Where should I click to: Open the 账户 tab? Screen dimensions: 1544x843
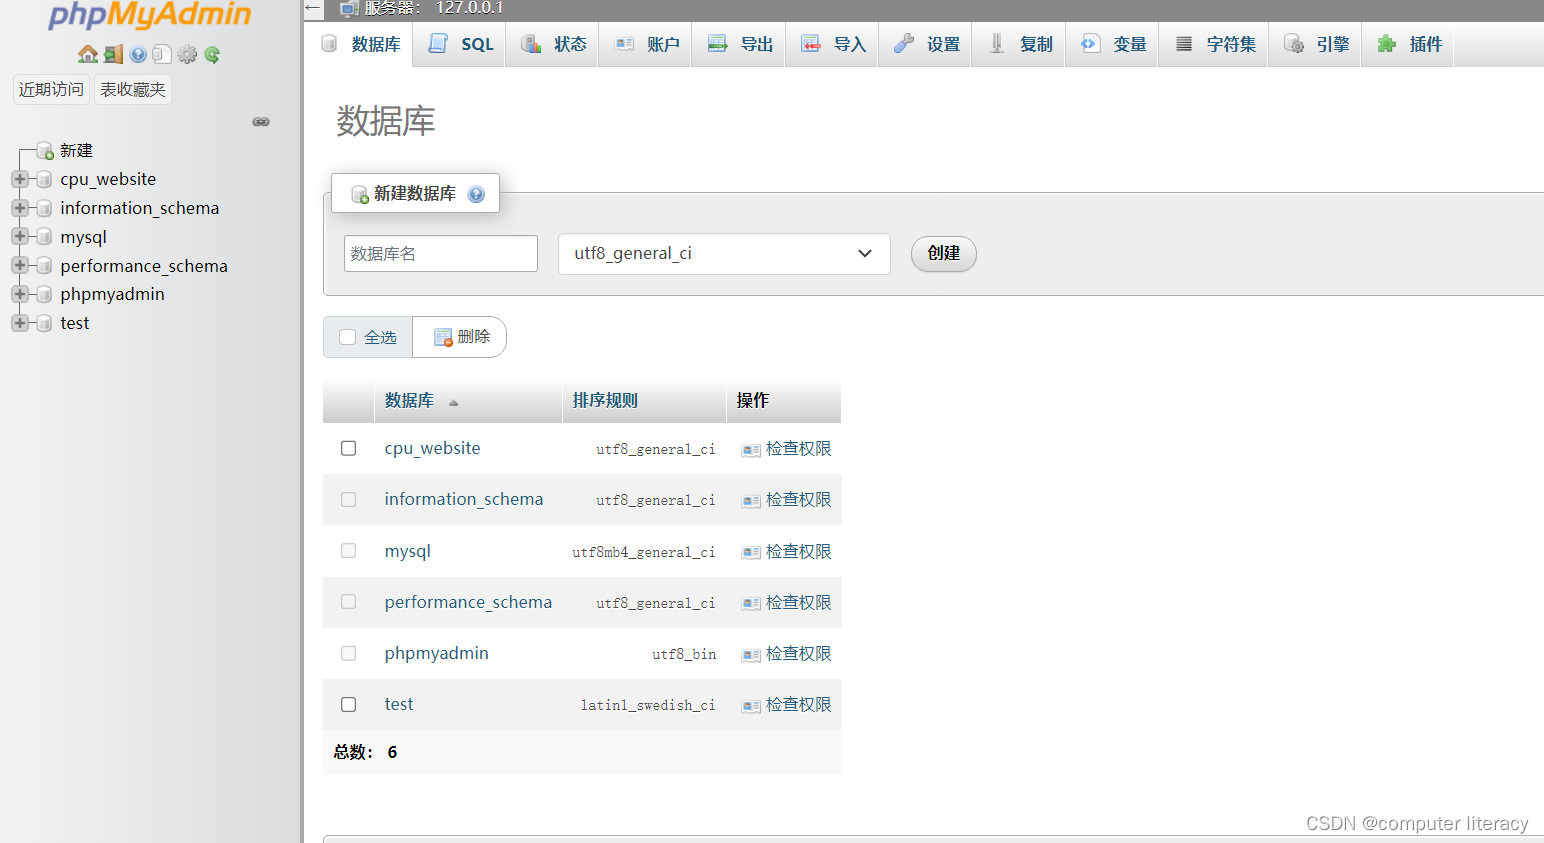click(x=647, y=44)
